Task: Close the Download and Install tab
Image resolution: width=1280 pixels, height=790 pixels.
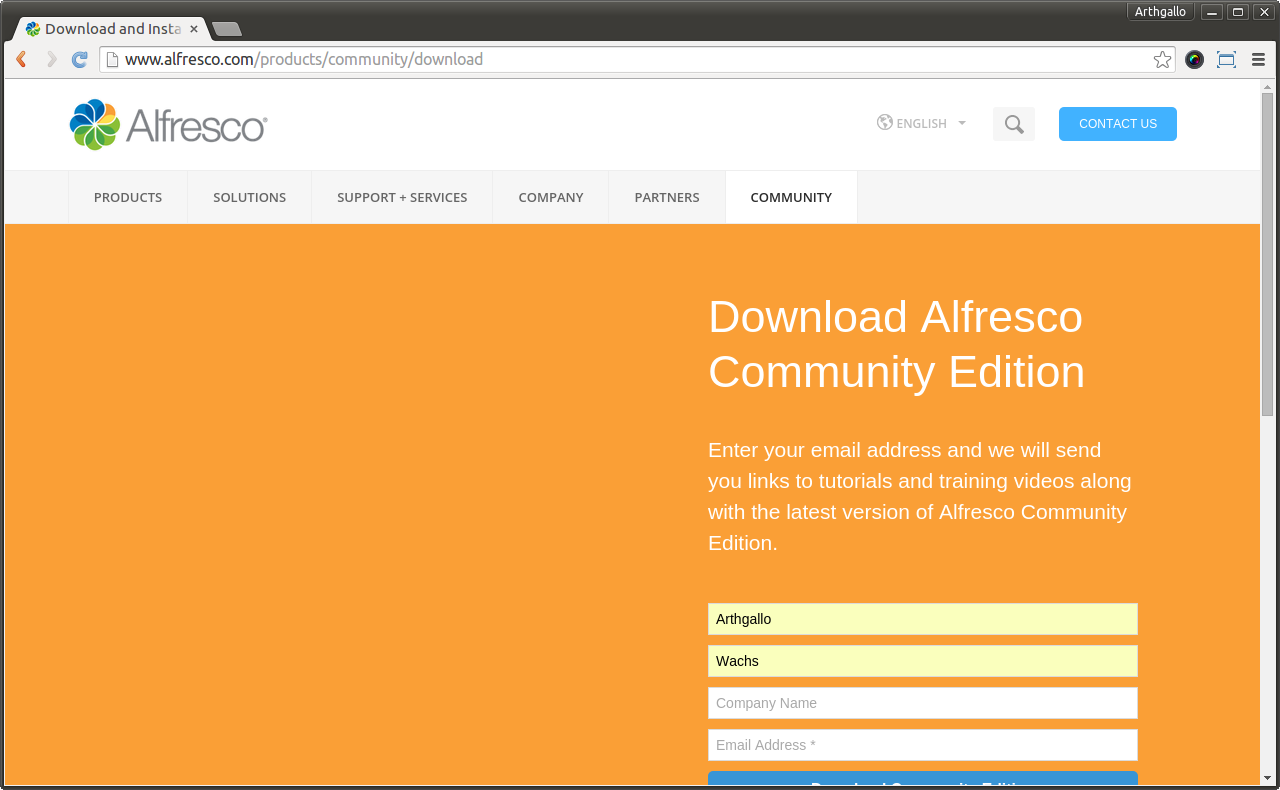Action: click(x=194, y=29)
